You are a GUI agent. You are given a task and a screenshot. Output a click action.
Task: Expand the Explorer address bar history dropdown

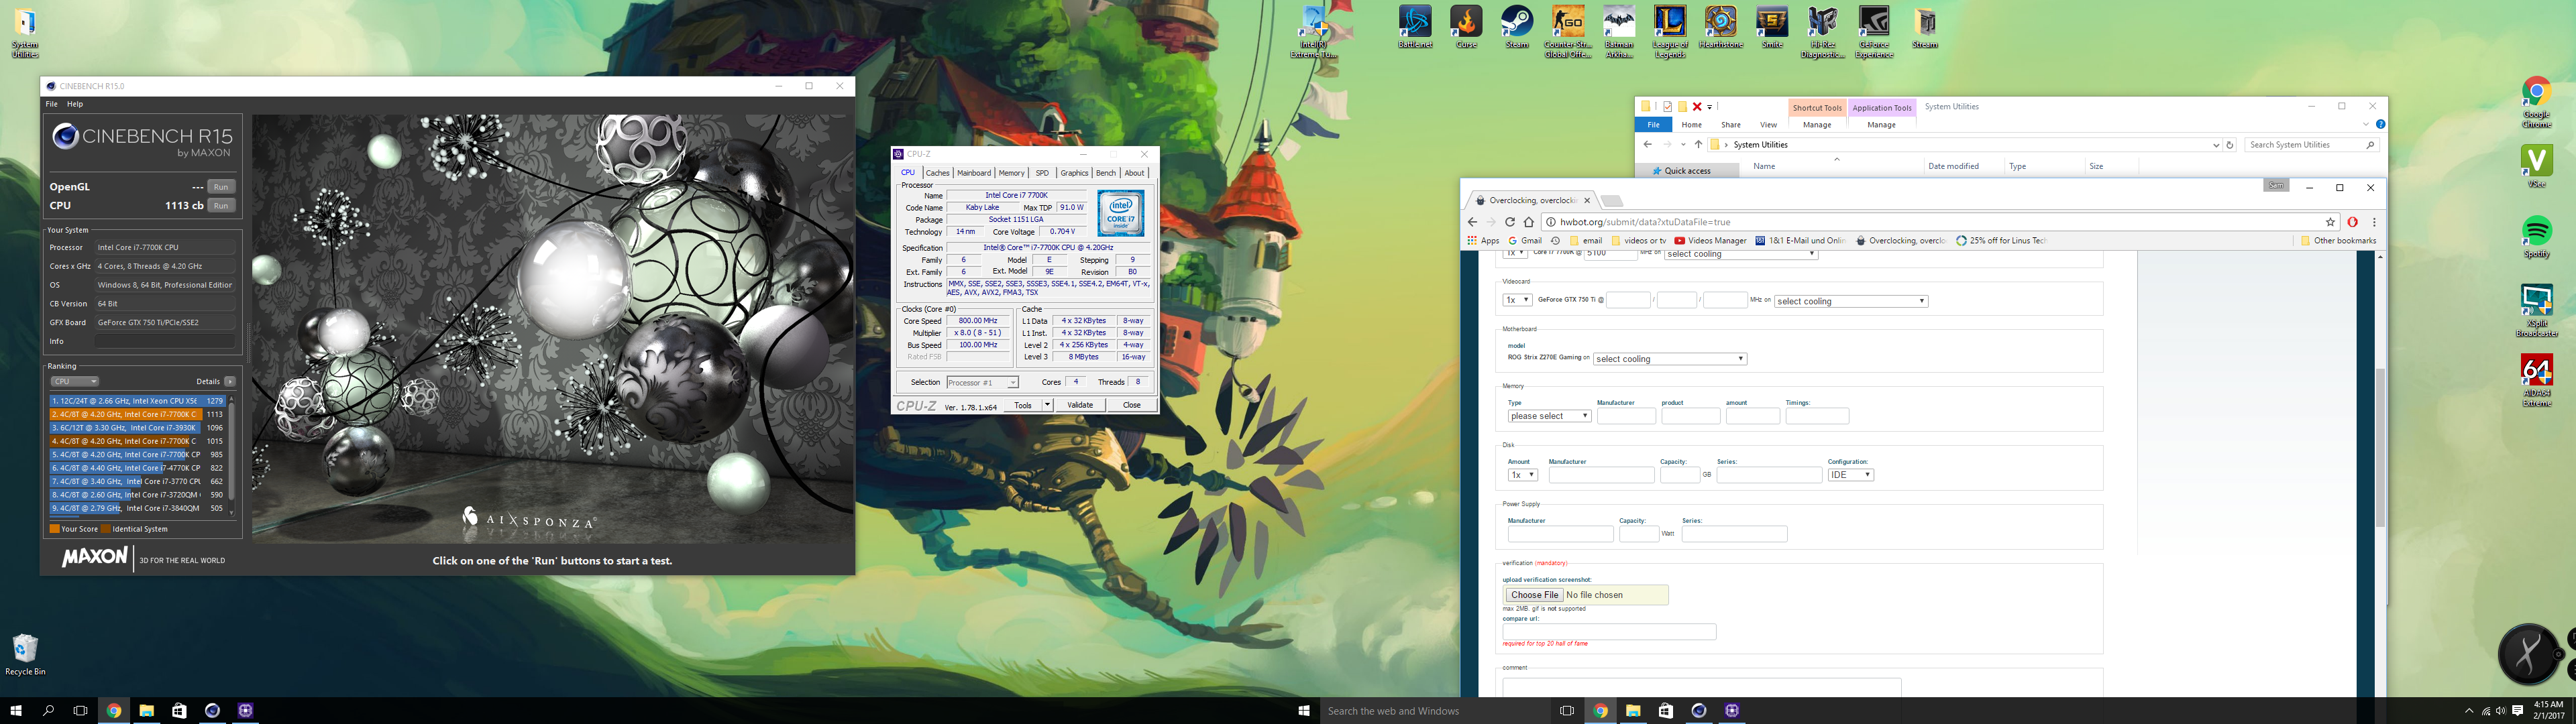click(2216, 145)
